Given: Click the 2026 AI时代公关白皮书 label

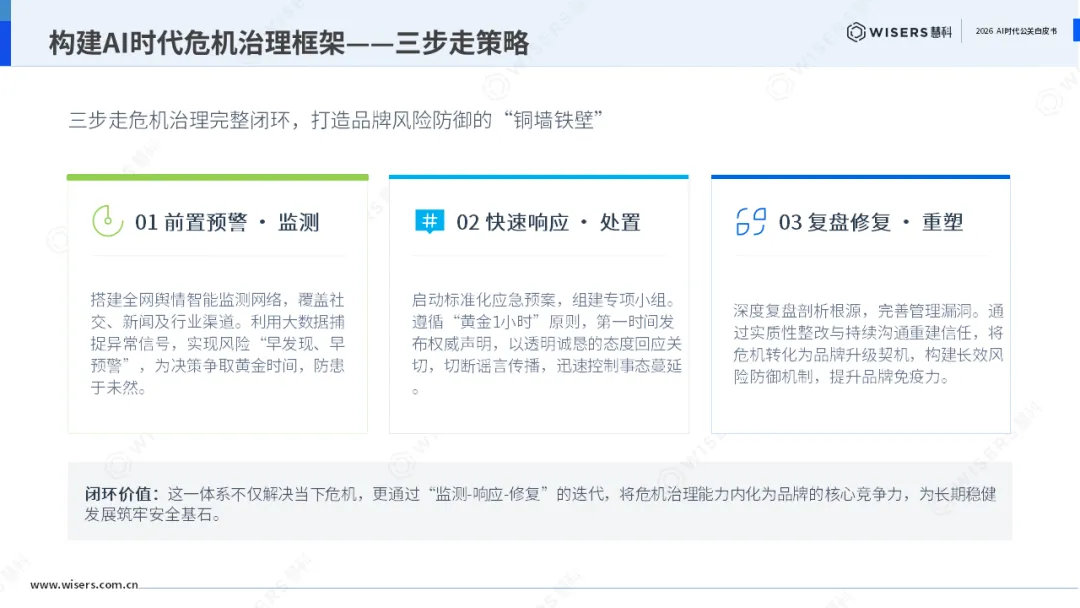Looking at the screenshot, I should coord(1016,31).
